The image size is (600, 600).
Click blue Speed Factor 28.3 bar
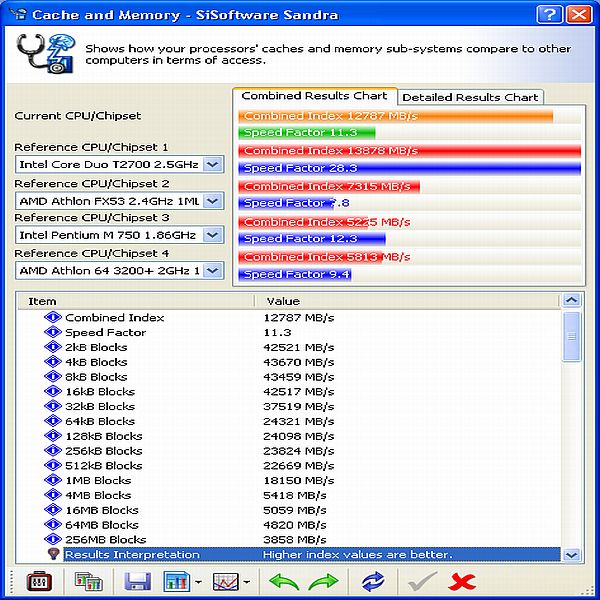click(409, 168)
